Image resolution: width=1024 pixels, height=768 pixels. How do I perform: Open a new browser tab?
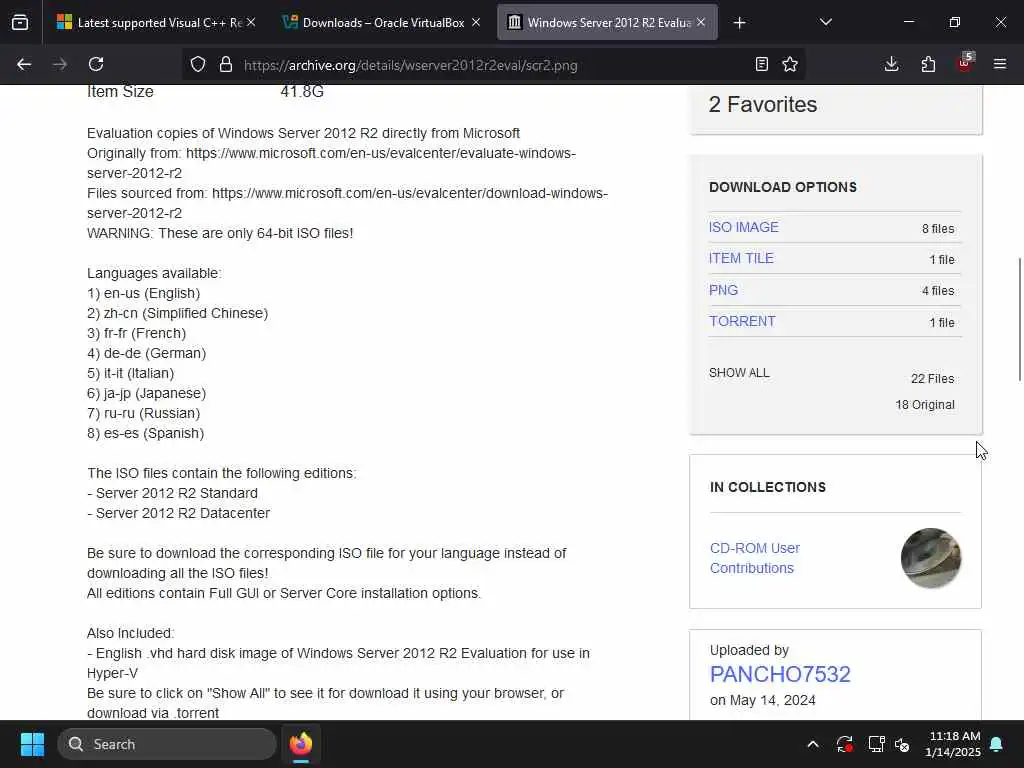pos(739,23)
